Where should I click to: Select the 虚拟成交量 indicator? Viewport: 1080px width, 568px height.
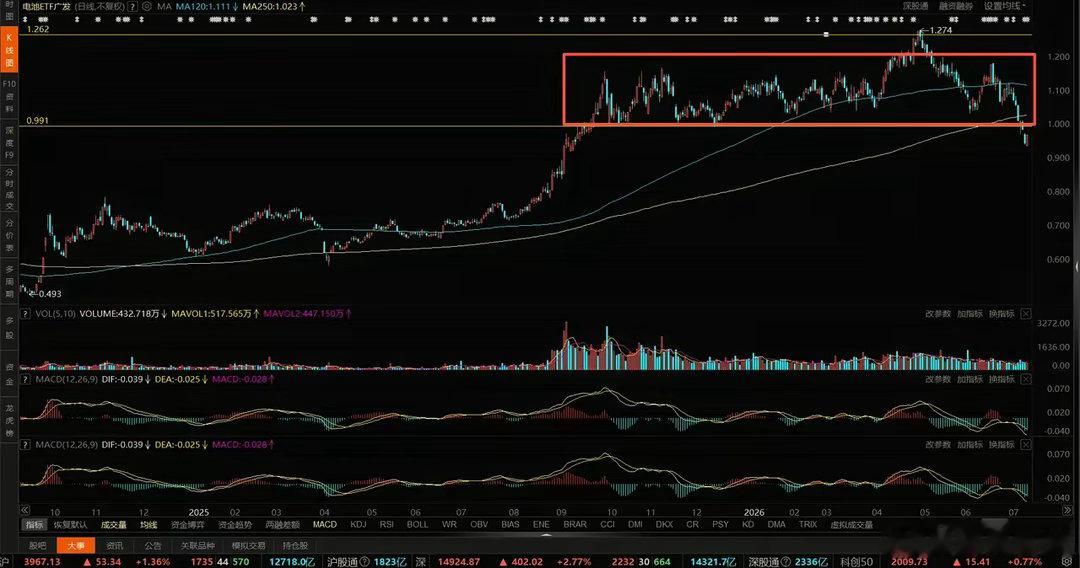[852, 525]
